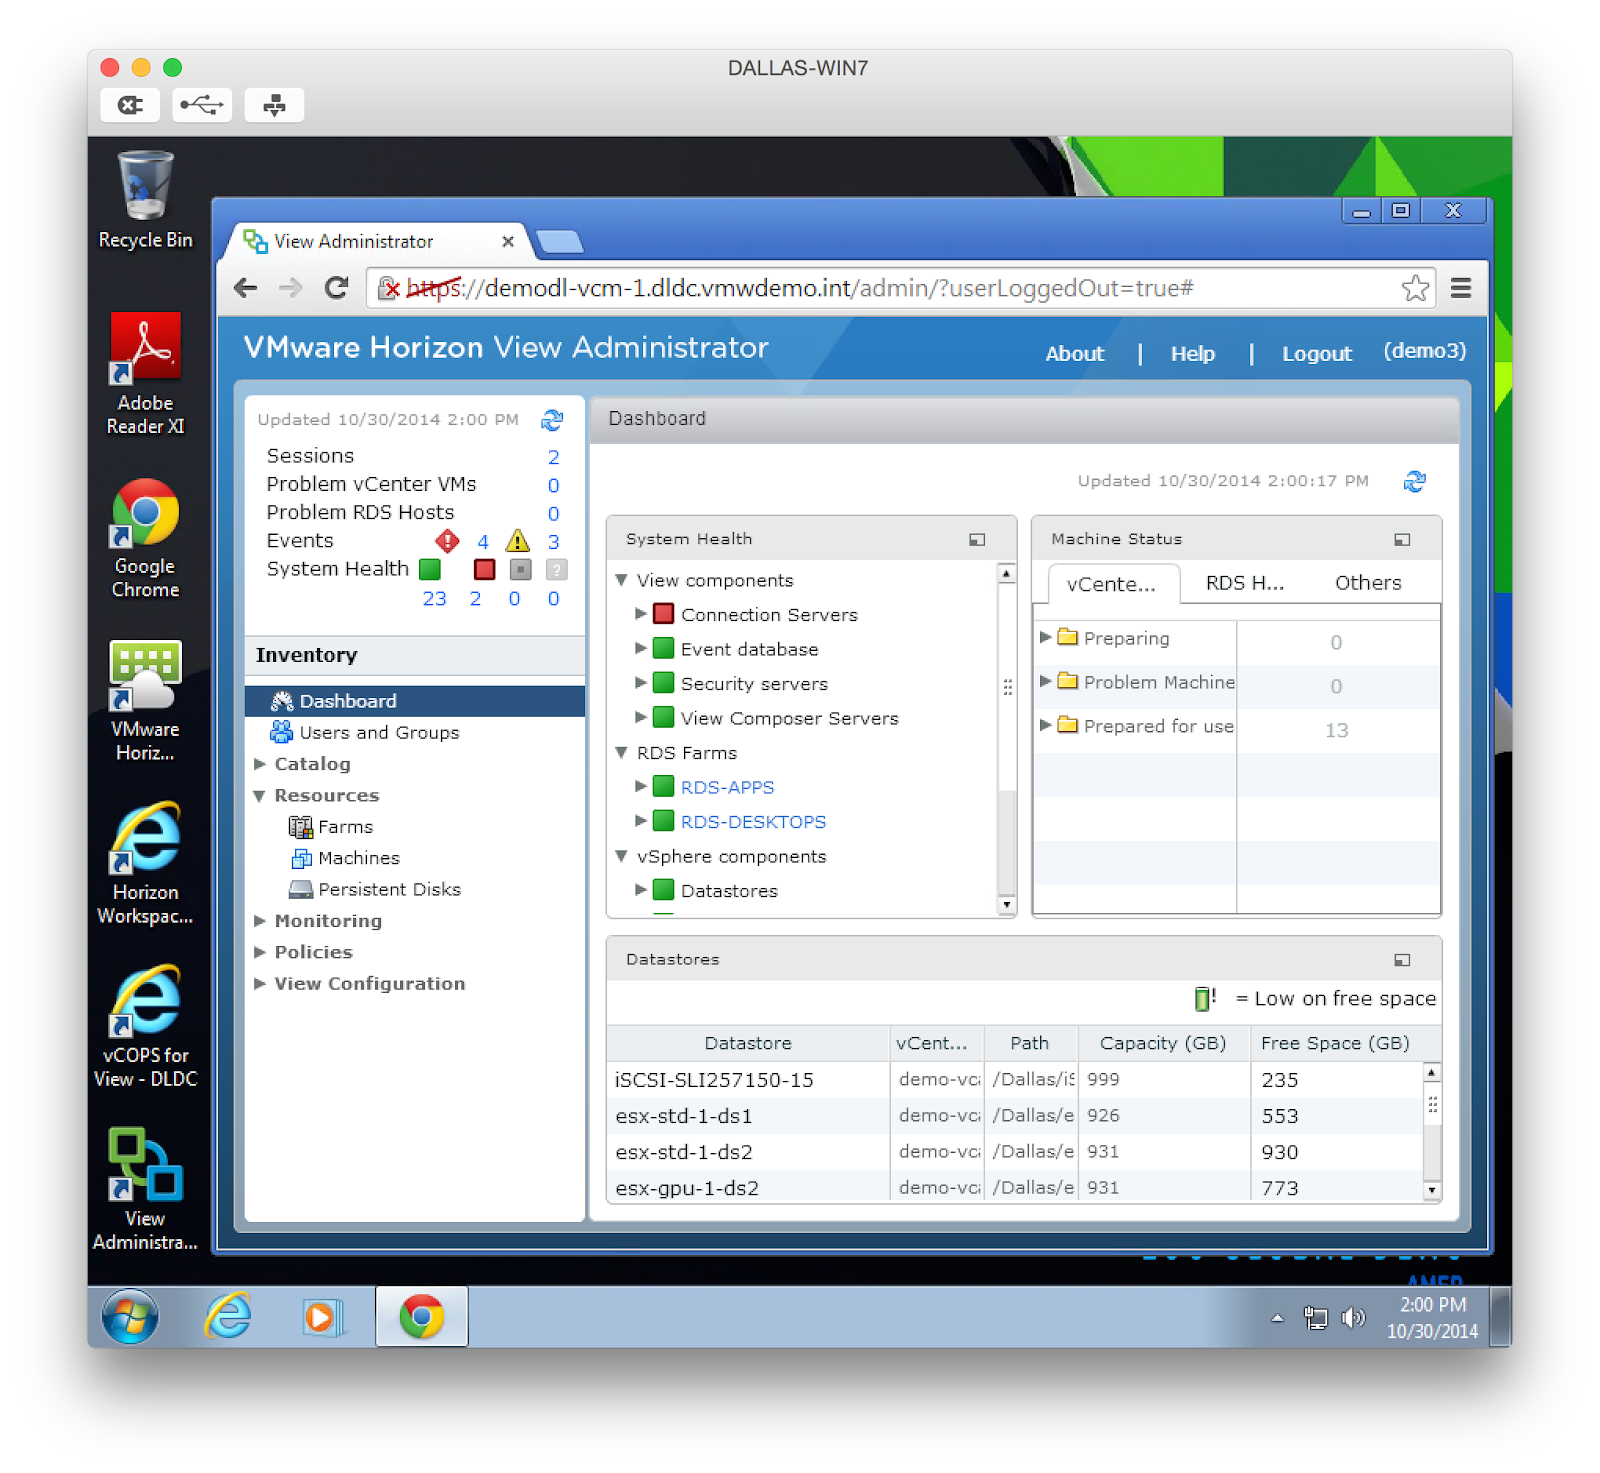Expand the Monitoring inventory section

259,921
